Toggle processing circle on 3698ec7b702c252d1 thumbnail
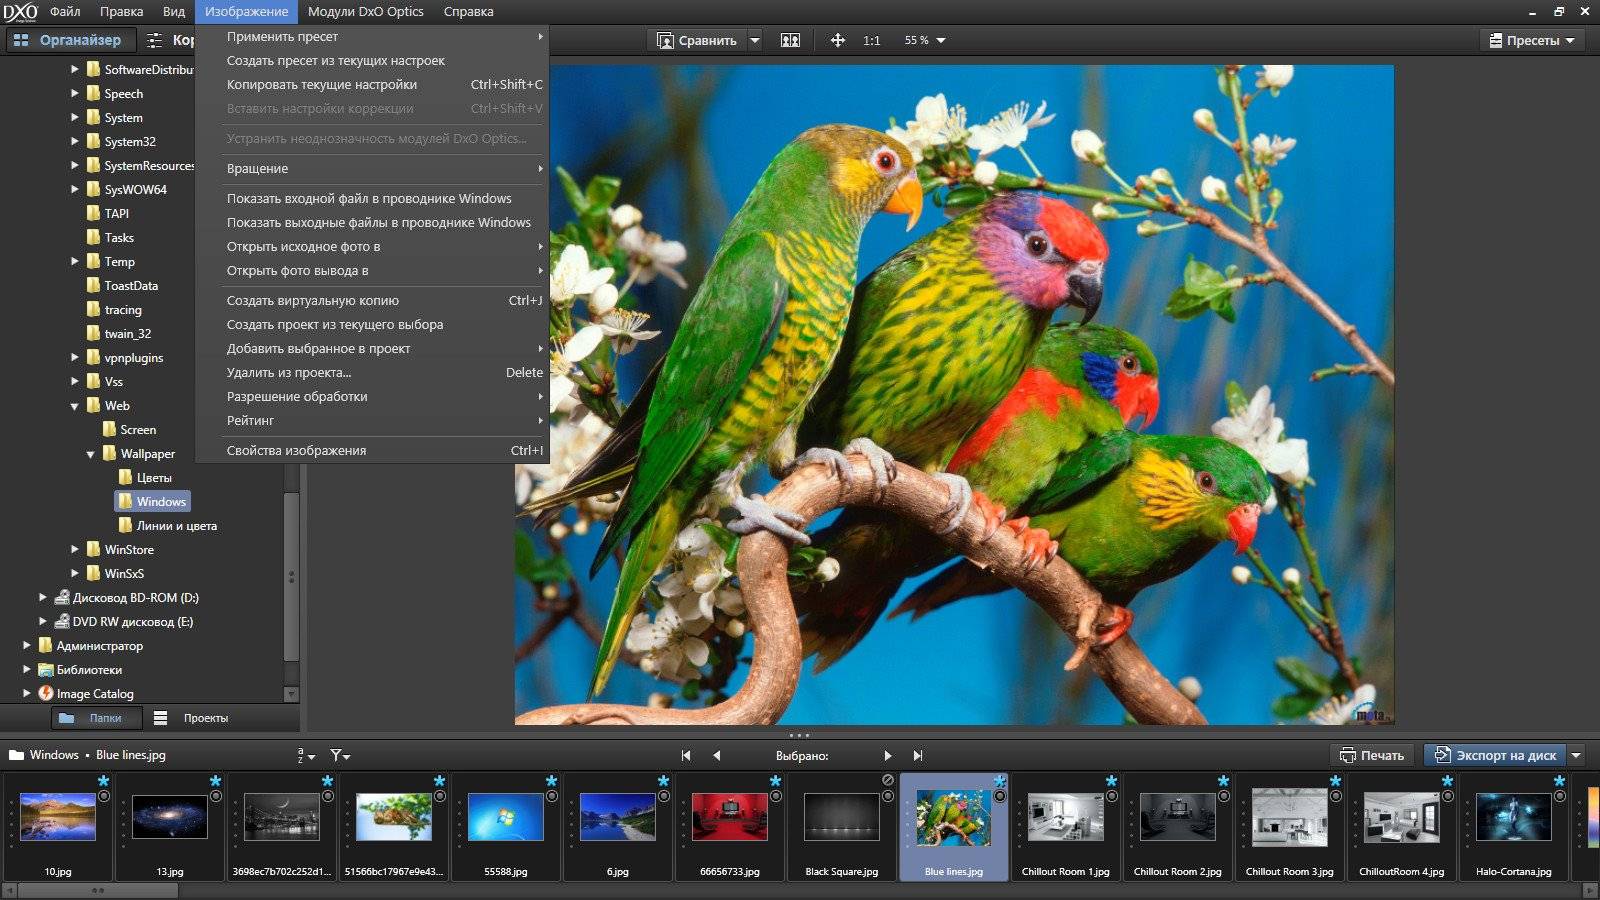This screenshot has width=1600, height=900. tap(328, 797)
